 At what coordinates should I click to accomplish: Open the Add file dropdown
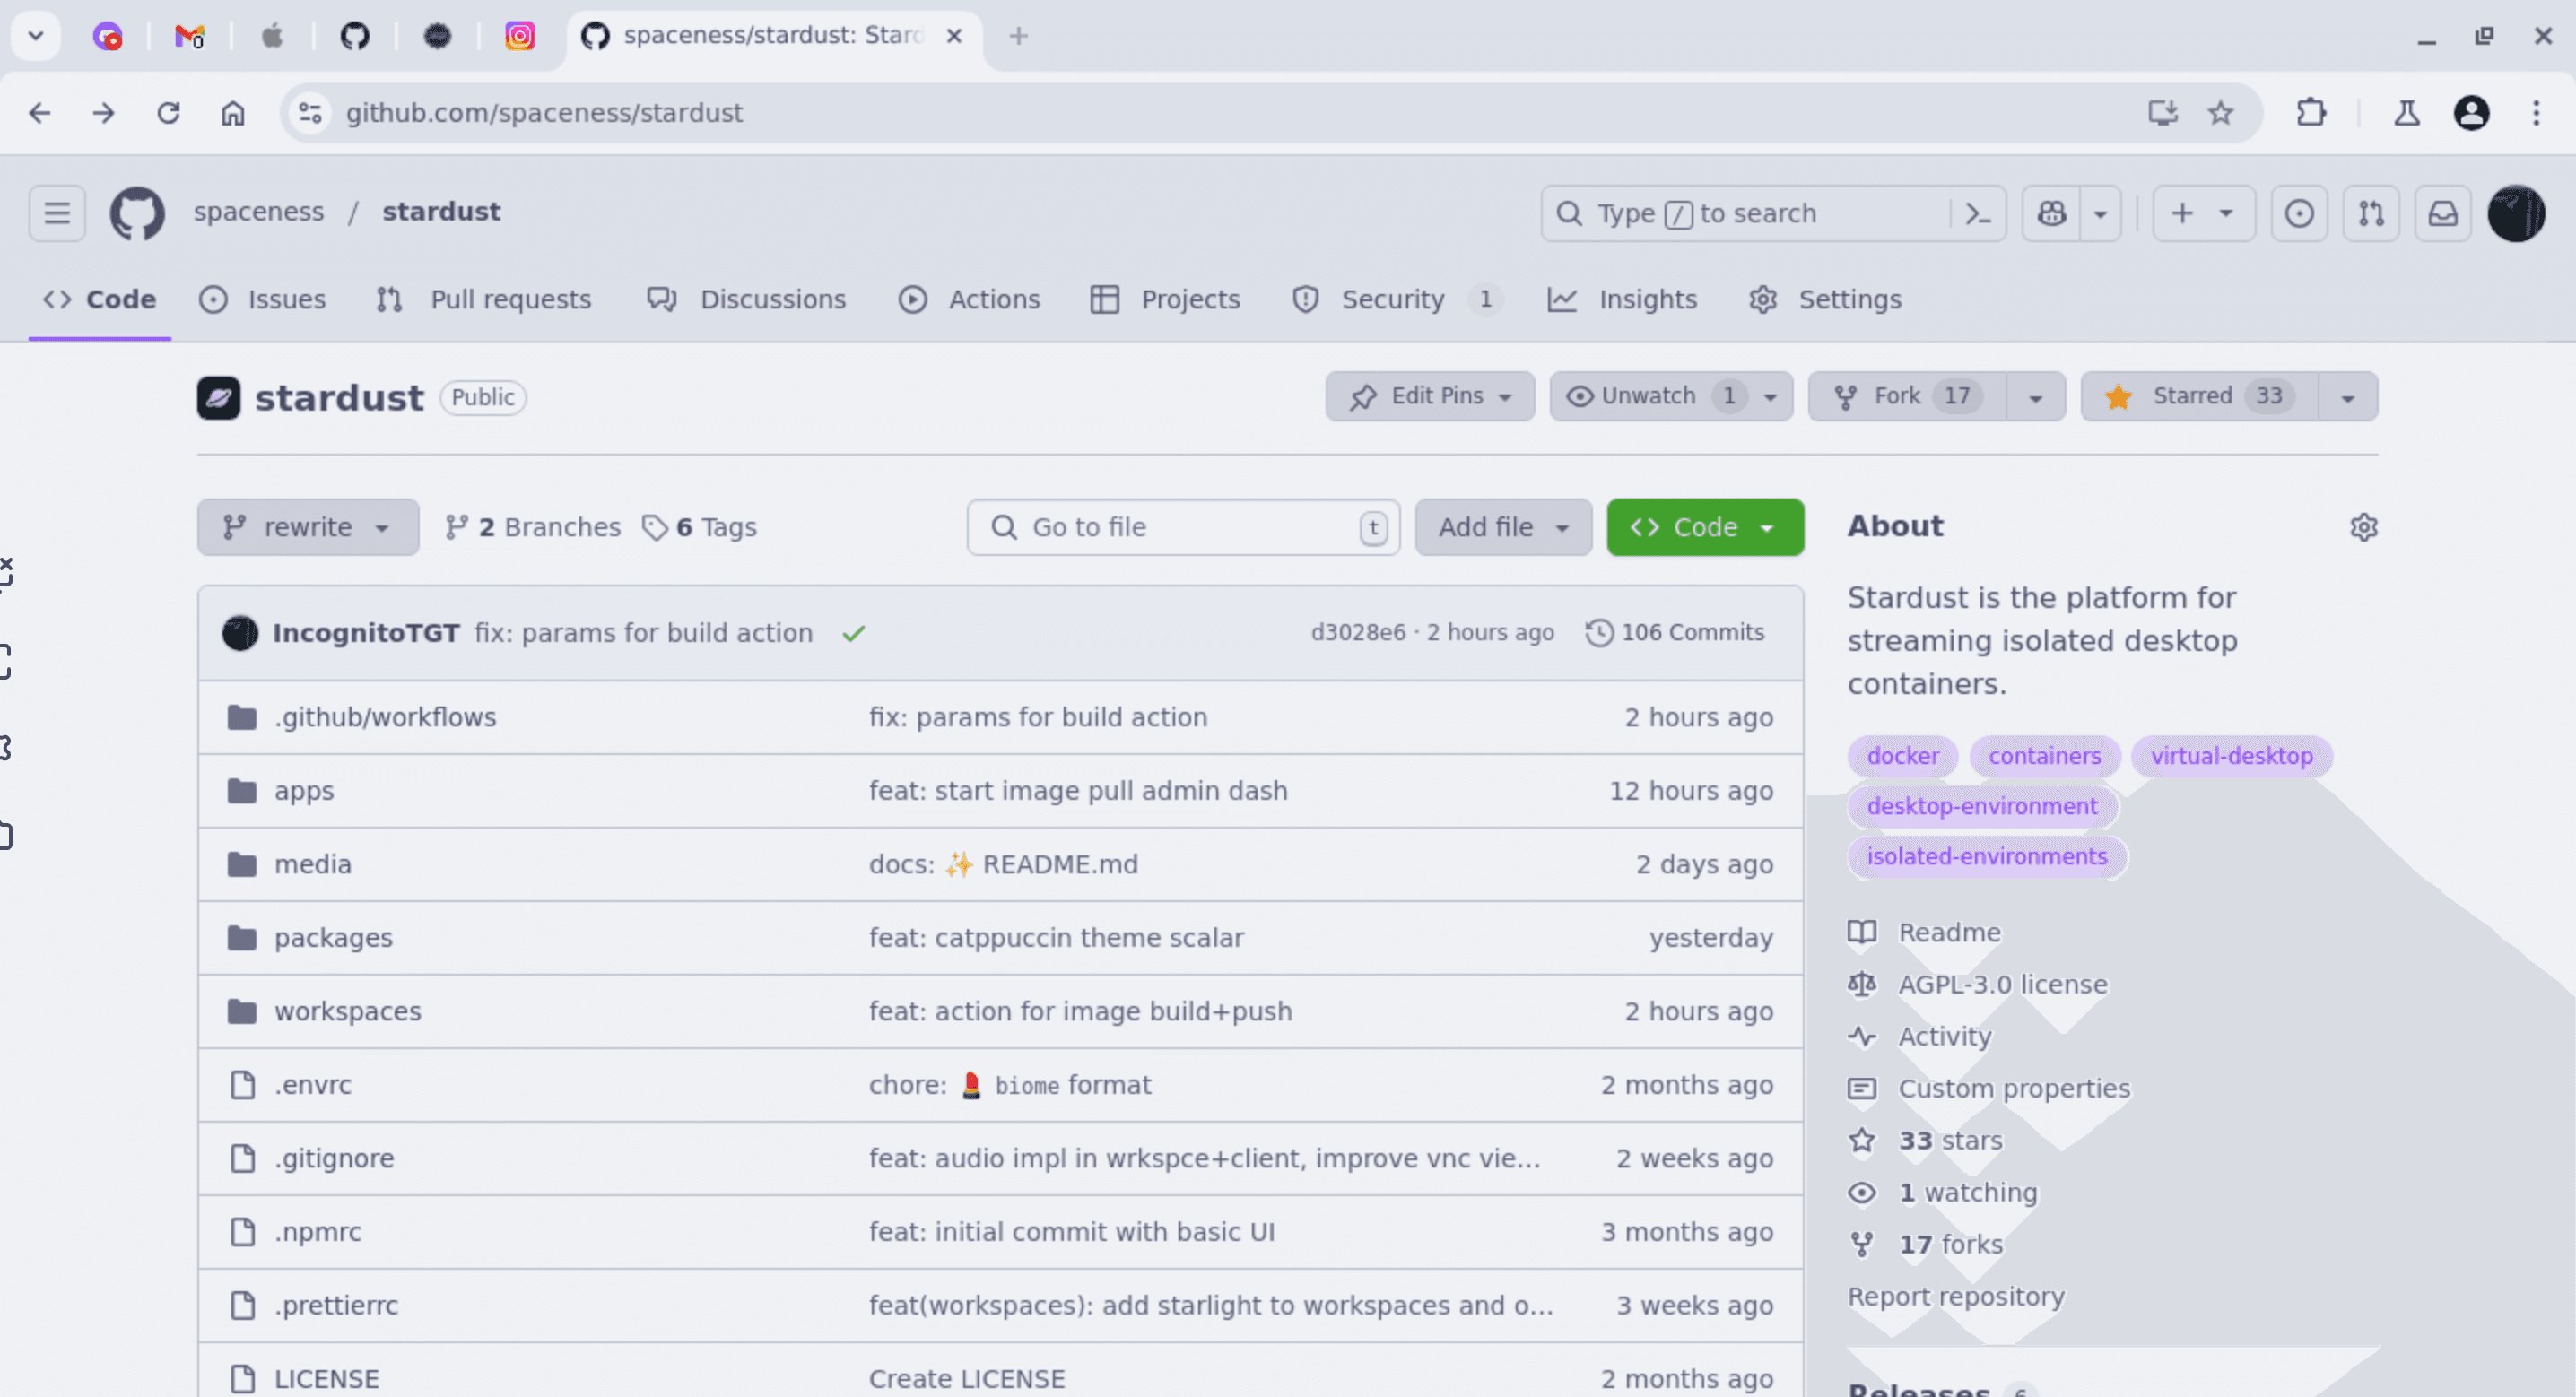pos(1503,527)
